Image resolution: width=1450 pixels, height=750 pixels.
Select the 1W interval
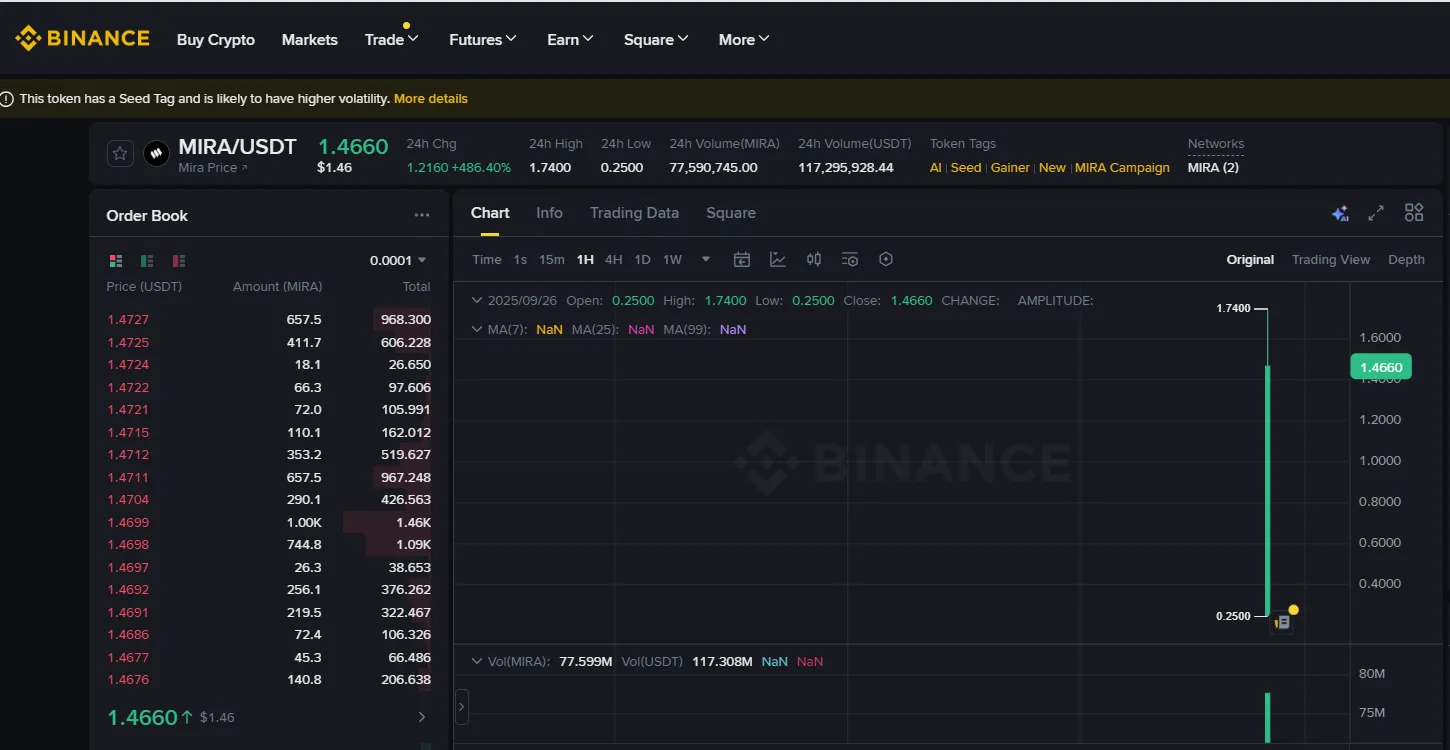coord(672,259)
